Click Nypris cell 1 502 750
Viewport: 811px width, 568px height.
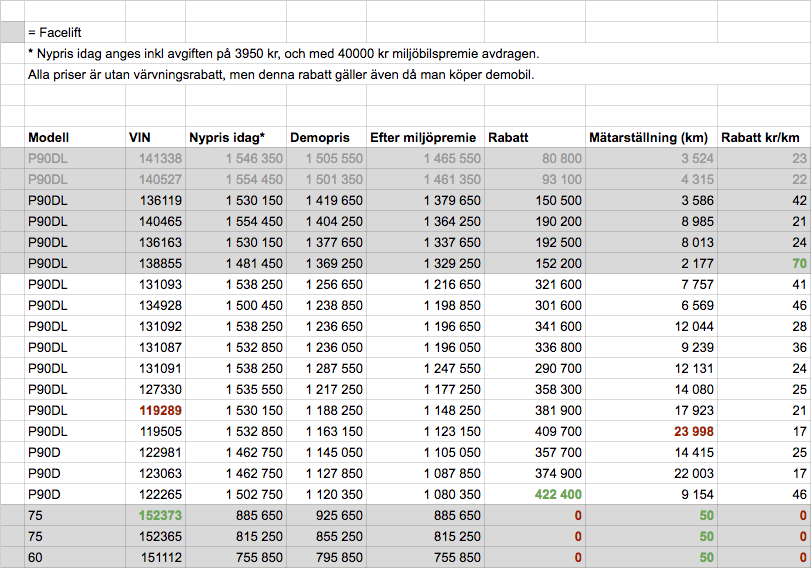coord(236,495)
